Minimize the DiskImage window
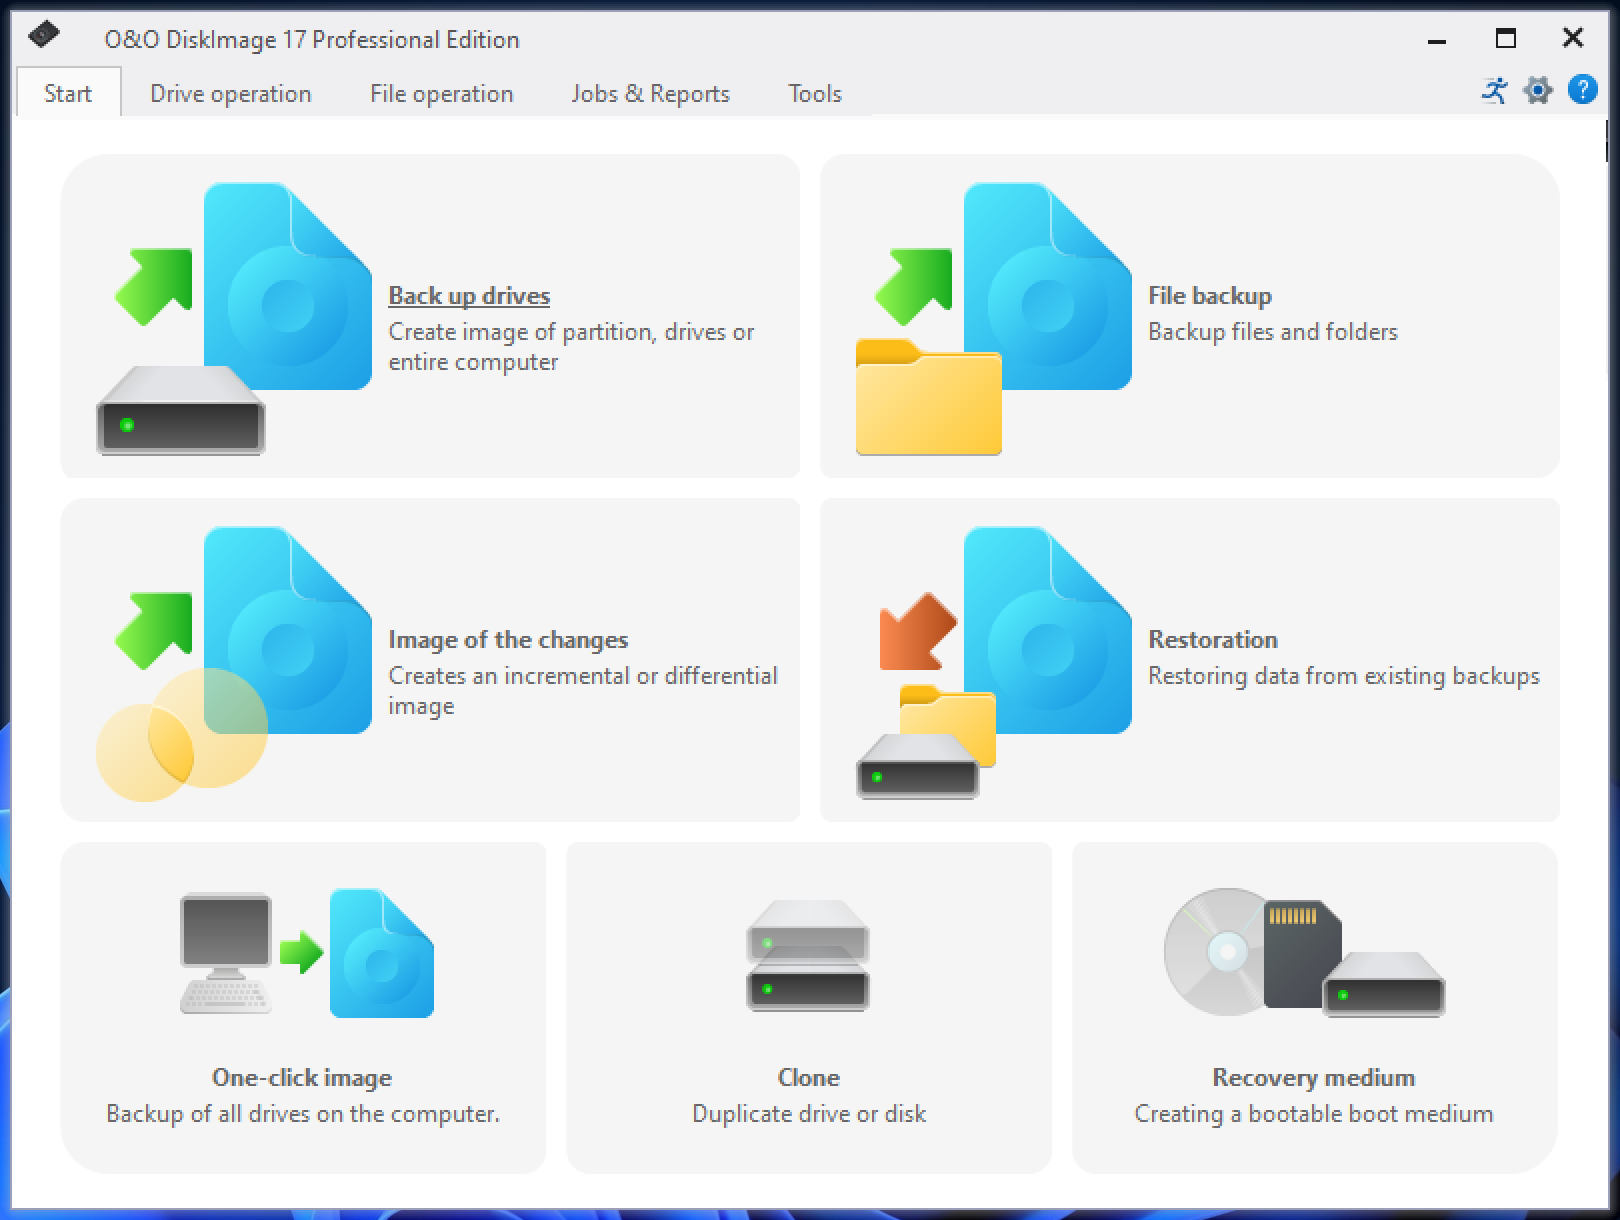This screenshot has width=1620, height=1220. tap(1438, 39)
